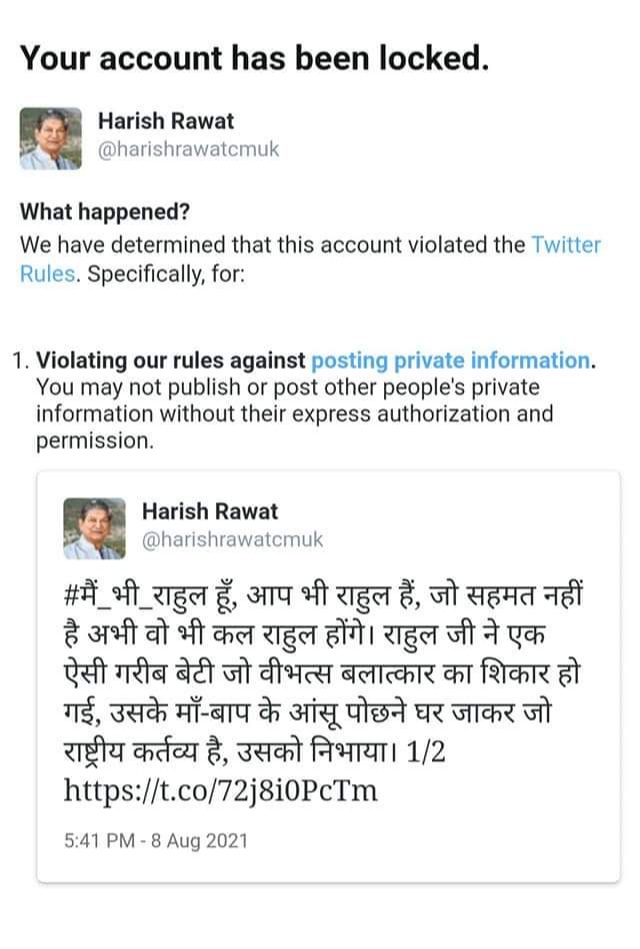Open the avatar inside the quoted tweet card
The image size is (640, 949).
[94, 528]
